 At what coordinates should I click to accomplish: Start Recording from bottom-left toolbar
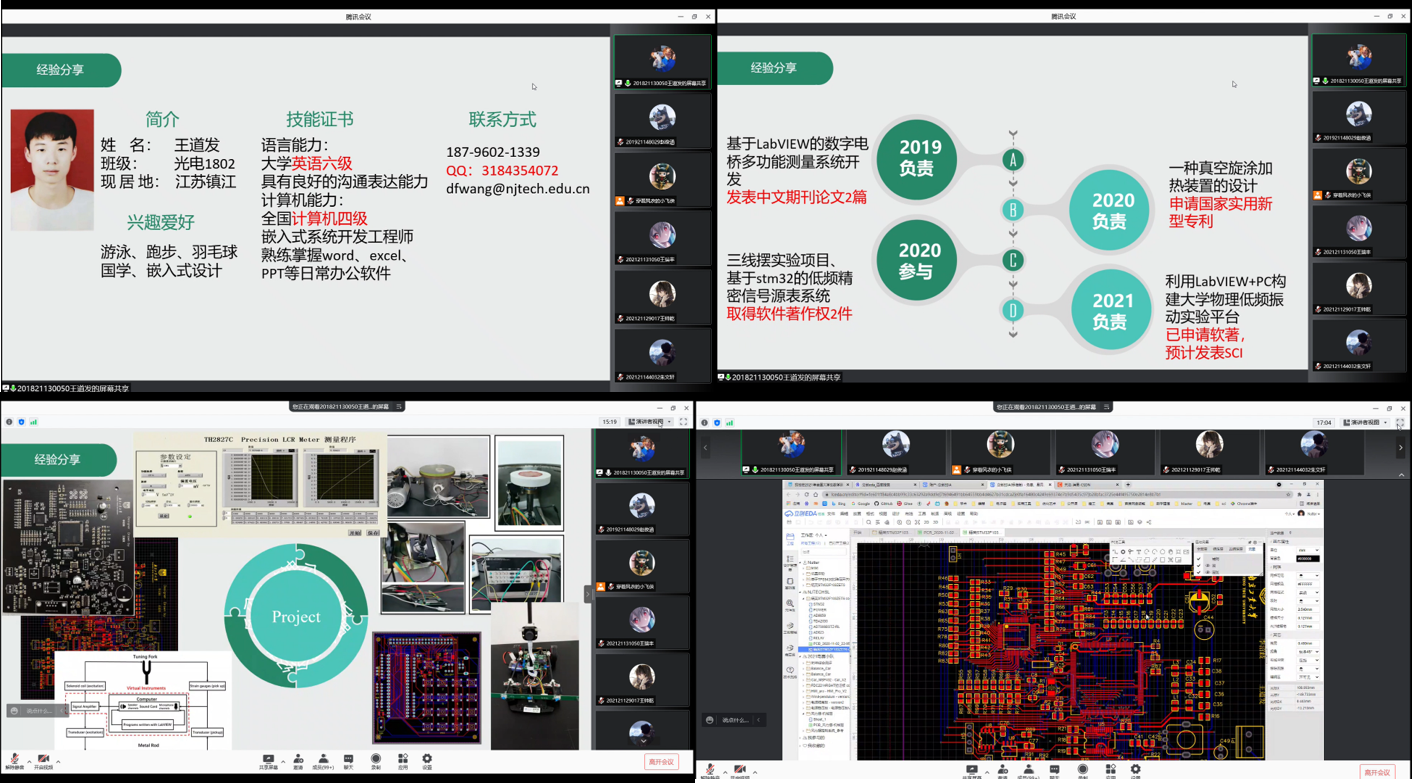pos(376,761)
